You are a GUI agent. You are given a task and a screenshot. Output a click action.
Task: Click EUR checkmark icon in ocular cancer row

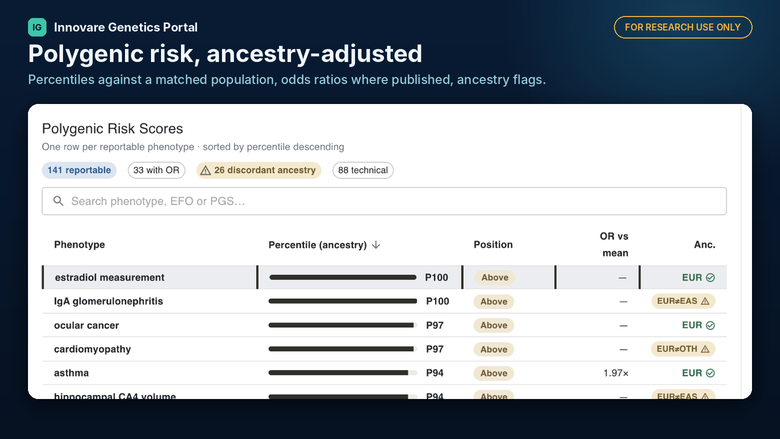coord(710,325)
